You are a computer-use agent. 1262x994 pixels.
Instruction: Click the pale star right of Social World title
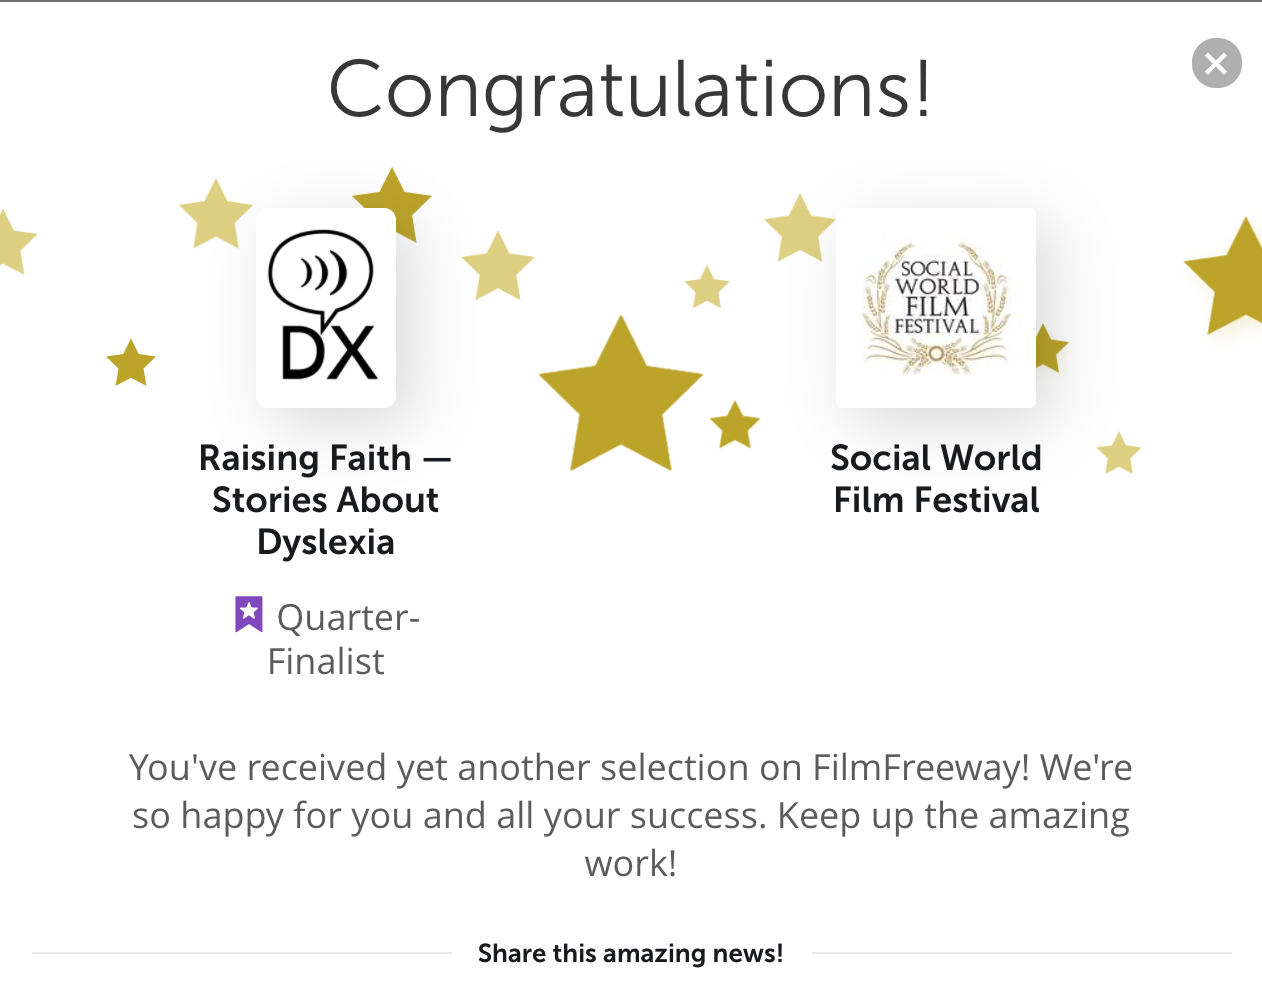pyautogui.click(x=1119, y=454)
